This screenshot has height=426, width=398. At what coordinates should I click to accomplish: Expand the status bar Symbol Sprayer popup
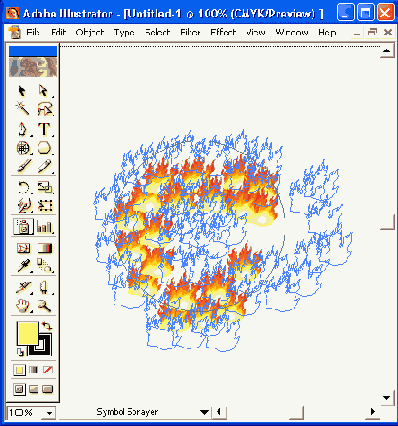[x=204, y=412]
